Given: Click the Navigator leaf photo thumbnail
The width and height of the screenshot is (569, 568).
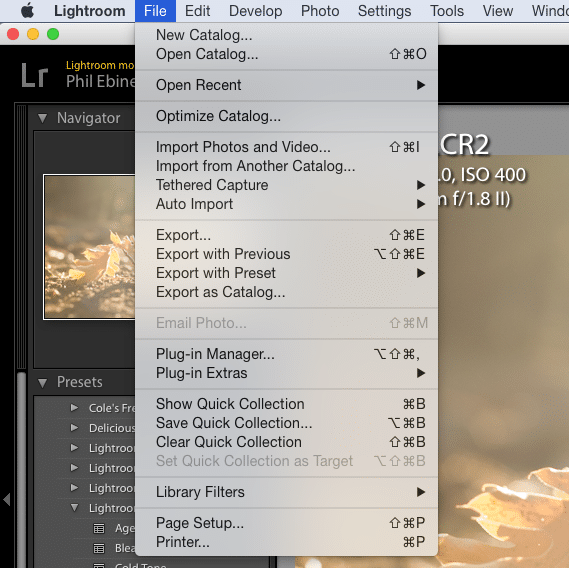Looking at the screenshot, I should 89,247.
